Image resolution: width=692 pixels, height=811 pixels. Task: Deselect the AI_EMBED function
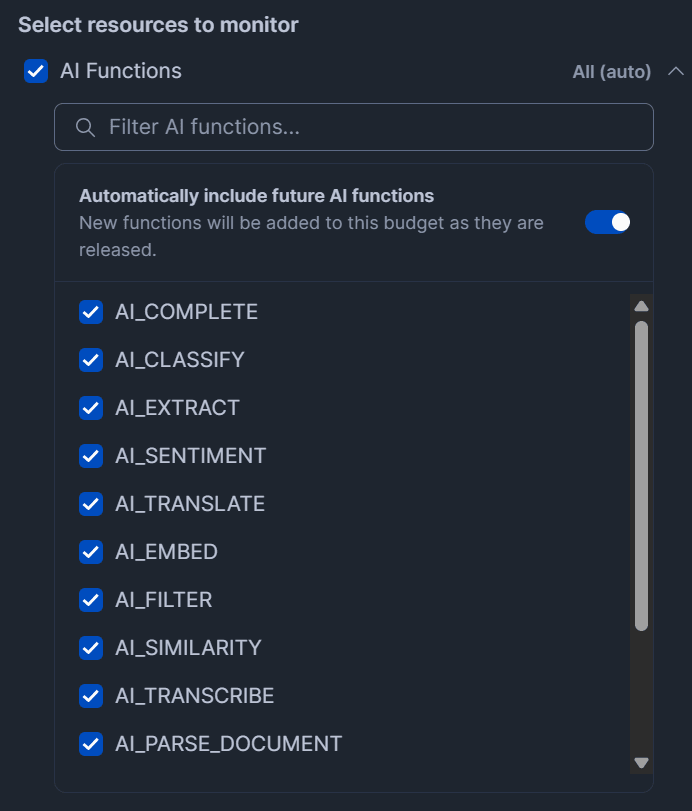(91, 552)
